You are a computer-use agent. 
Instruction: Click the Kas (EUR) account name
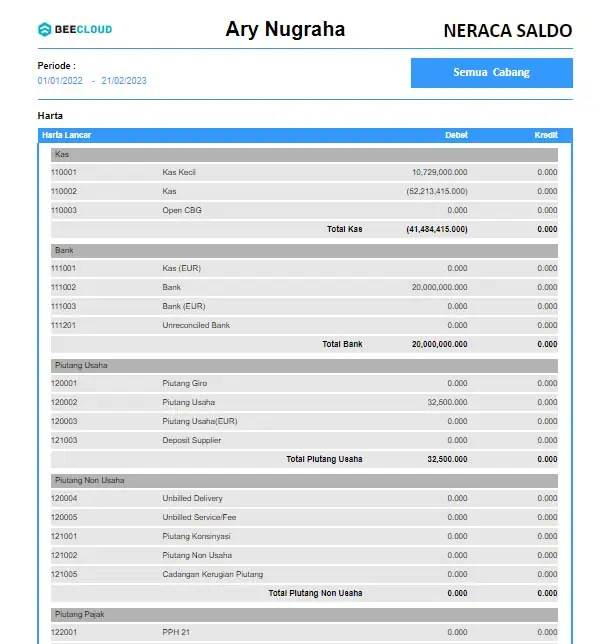click(182, 268)
